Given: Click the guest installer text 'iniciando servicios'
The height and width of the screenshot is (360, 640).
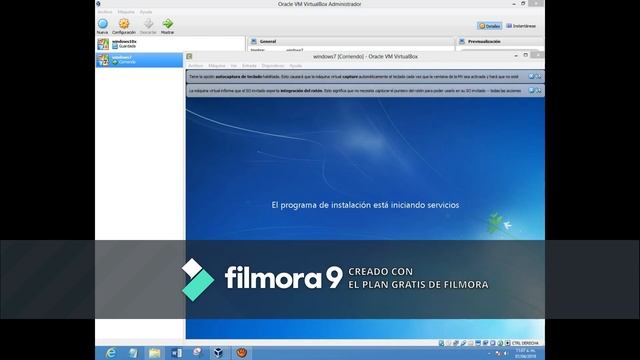Looking at the screenshot, I should 424,205.
